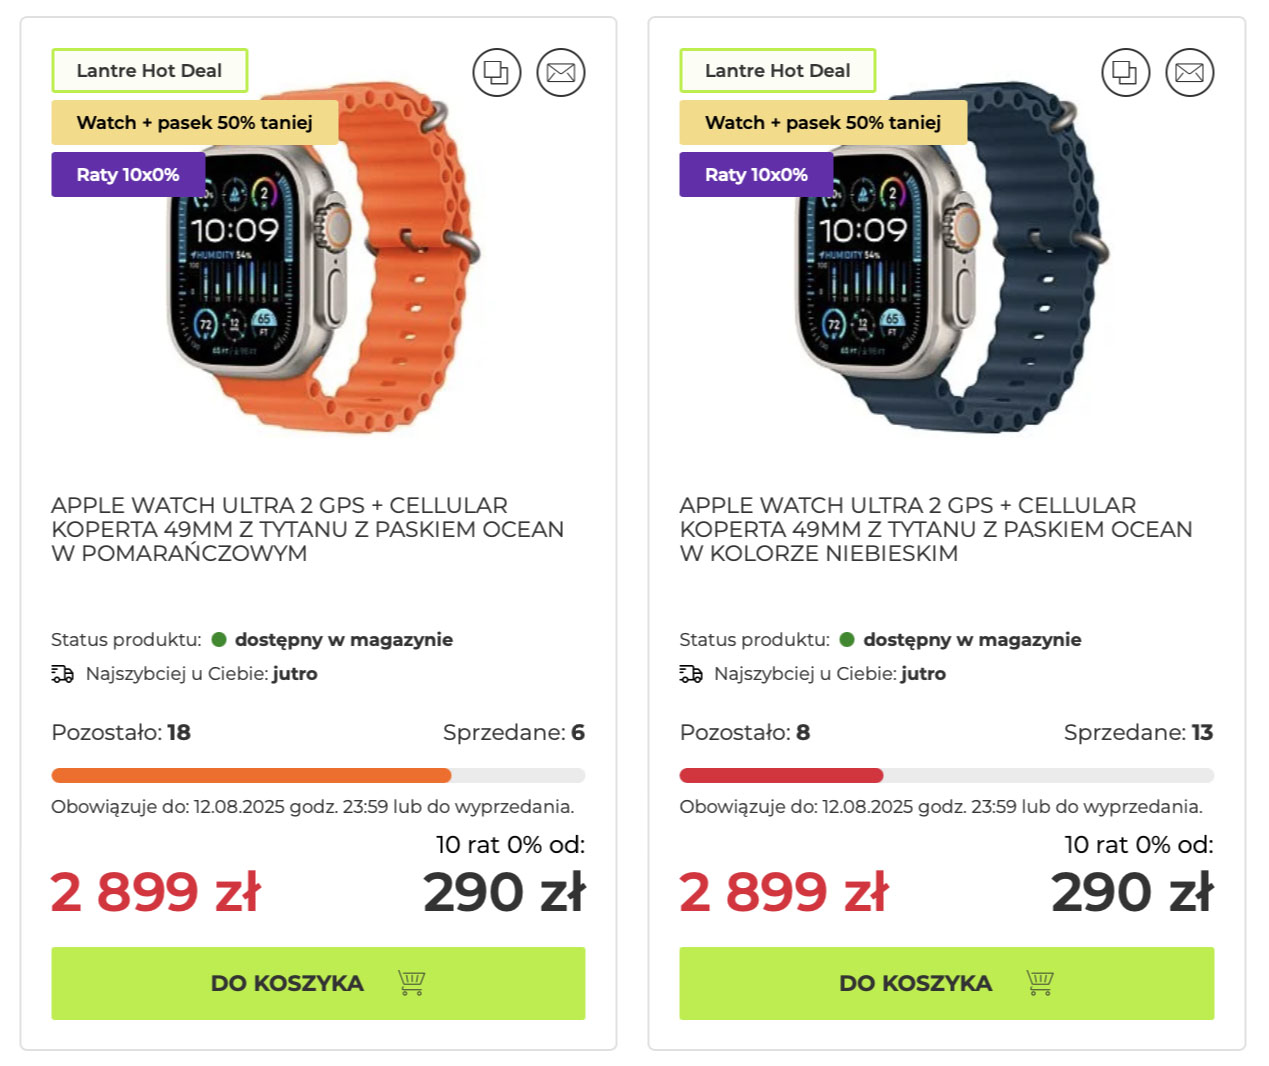1269x1066 pixels.
Task: Click orange stock progress bar
Action: coord(318,775)
